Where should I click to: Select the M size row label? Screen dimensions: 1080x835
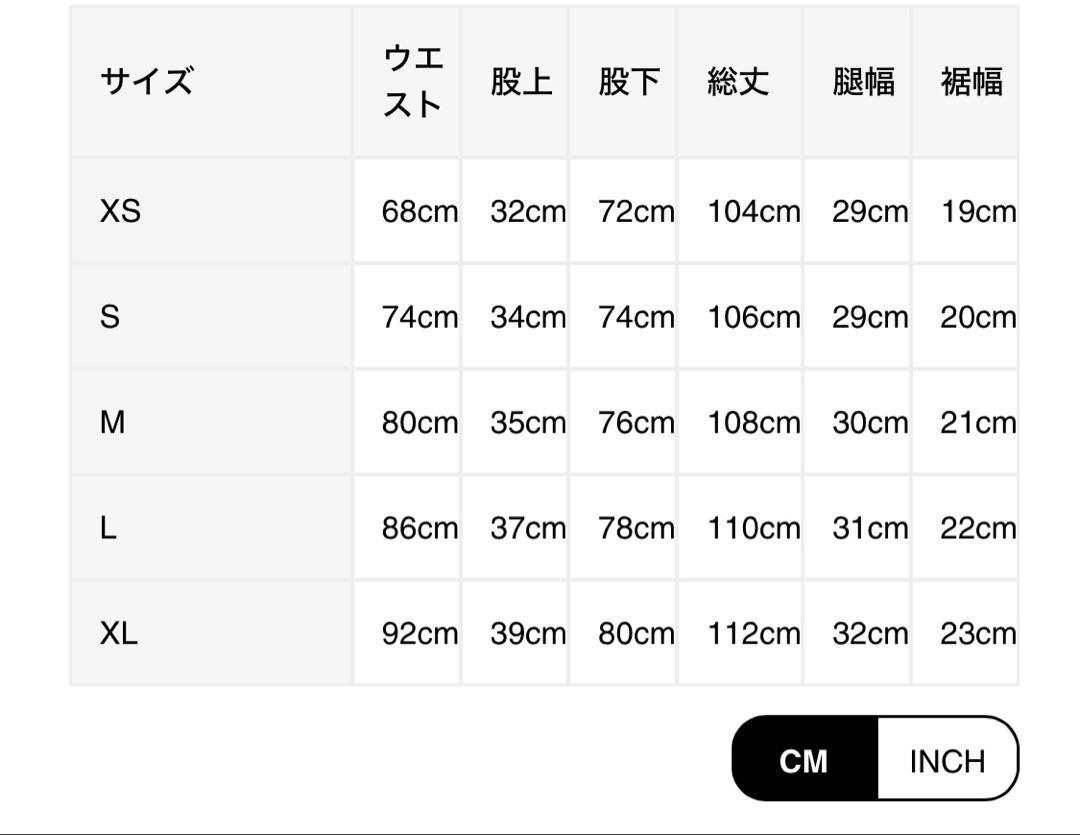coord(211,422)
